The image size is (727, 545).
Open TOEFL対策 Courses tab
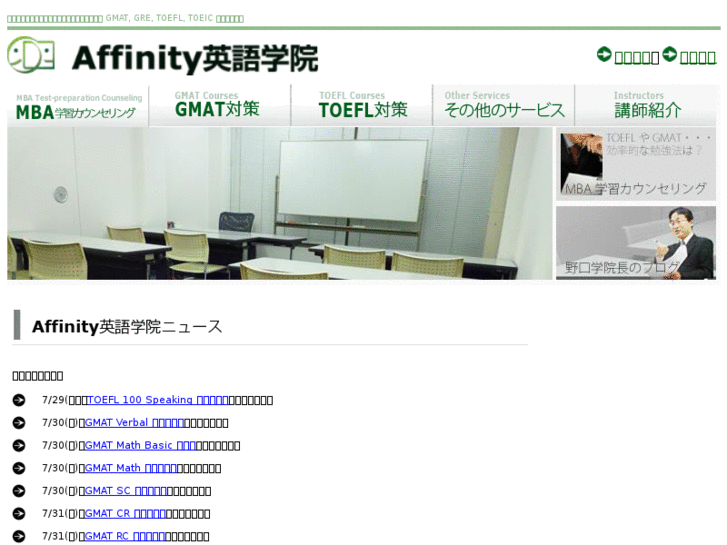point(362,106)
